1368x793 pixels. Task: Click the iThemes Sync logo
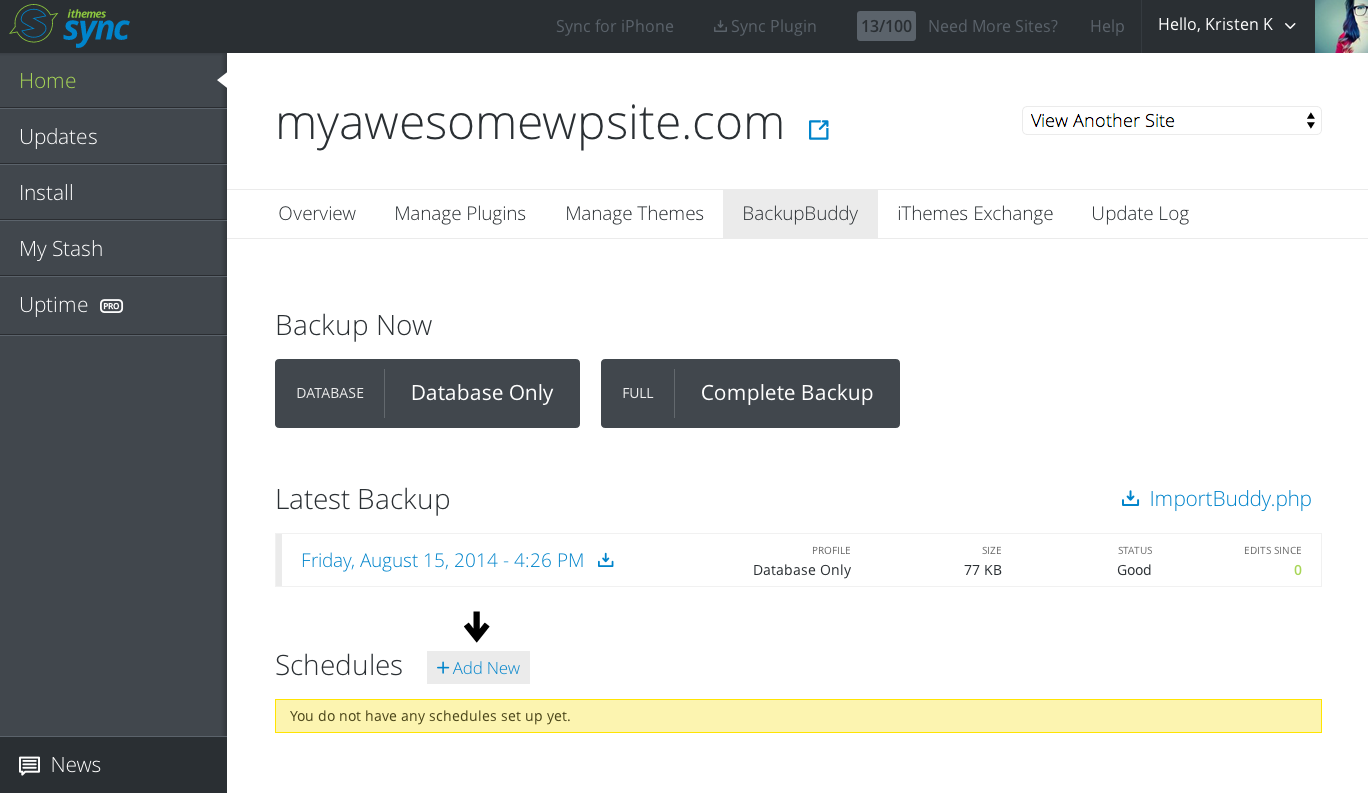point(69,25)
